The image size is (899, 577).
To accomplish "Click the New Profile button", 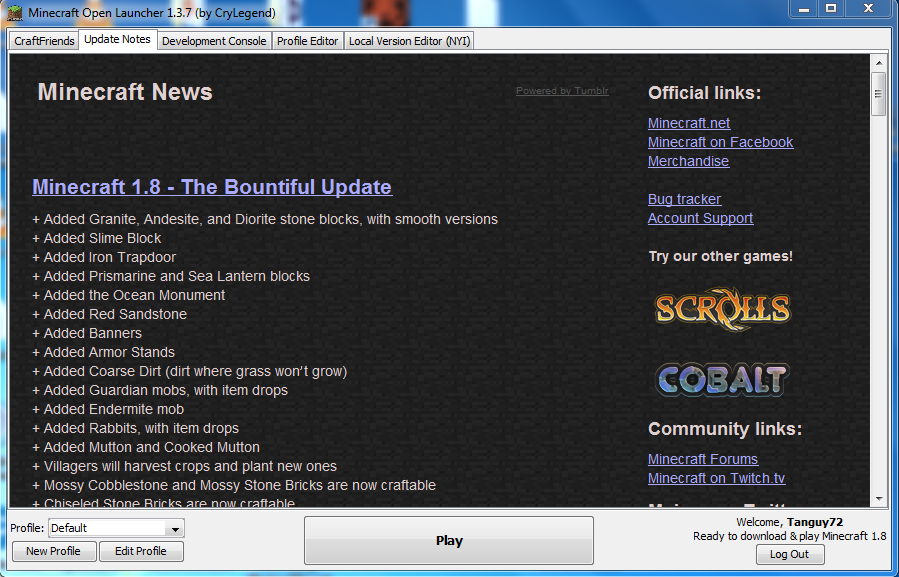I will [x=53, y=551].
